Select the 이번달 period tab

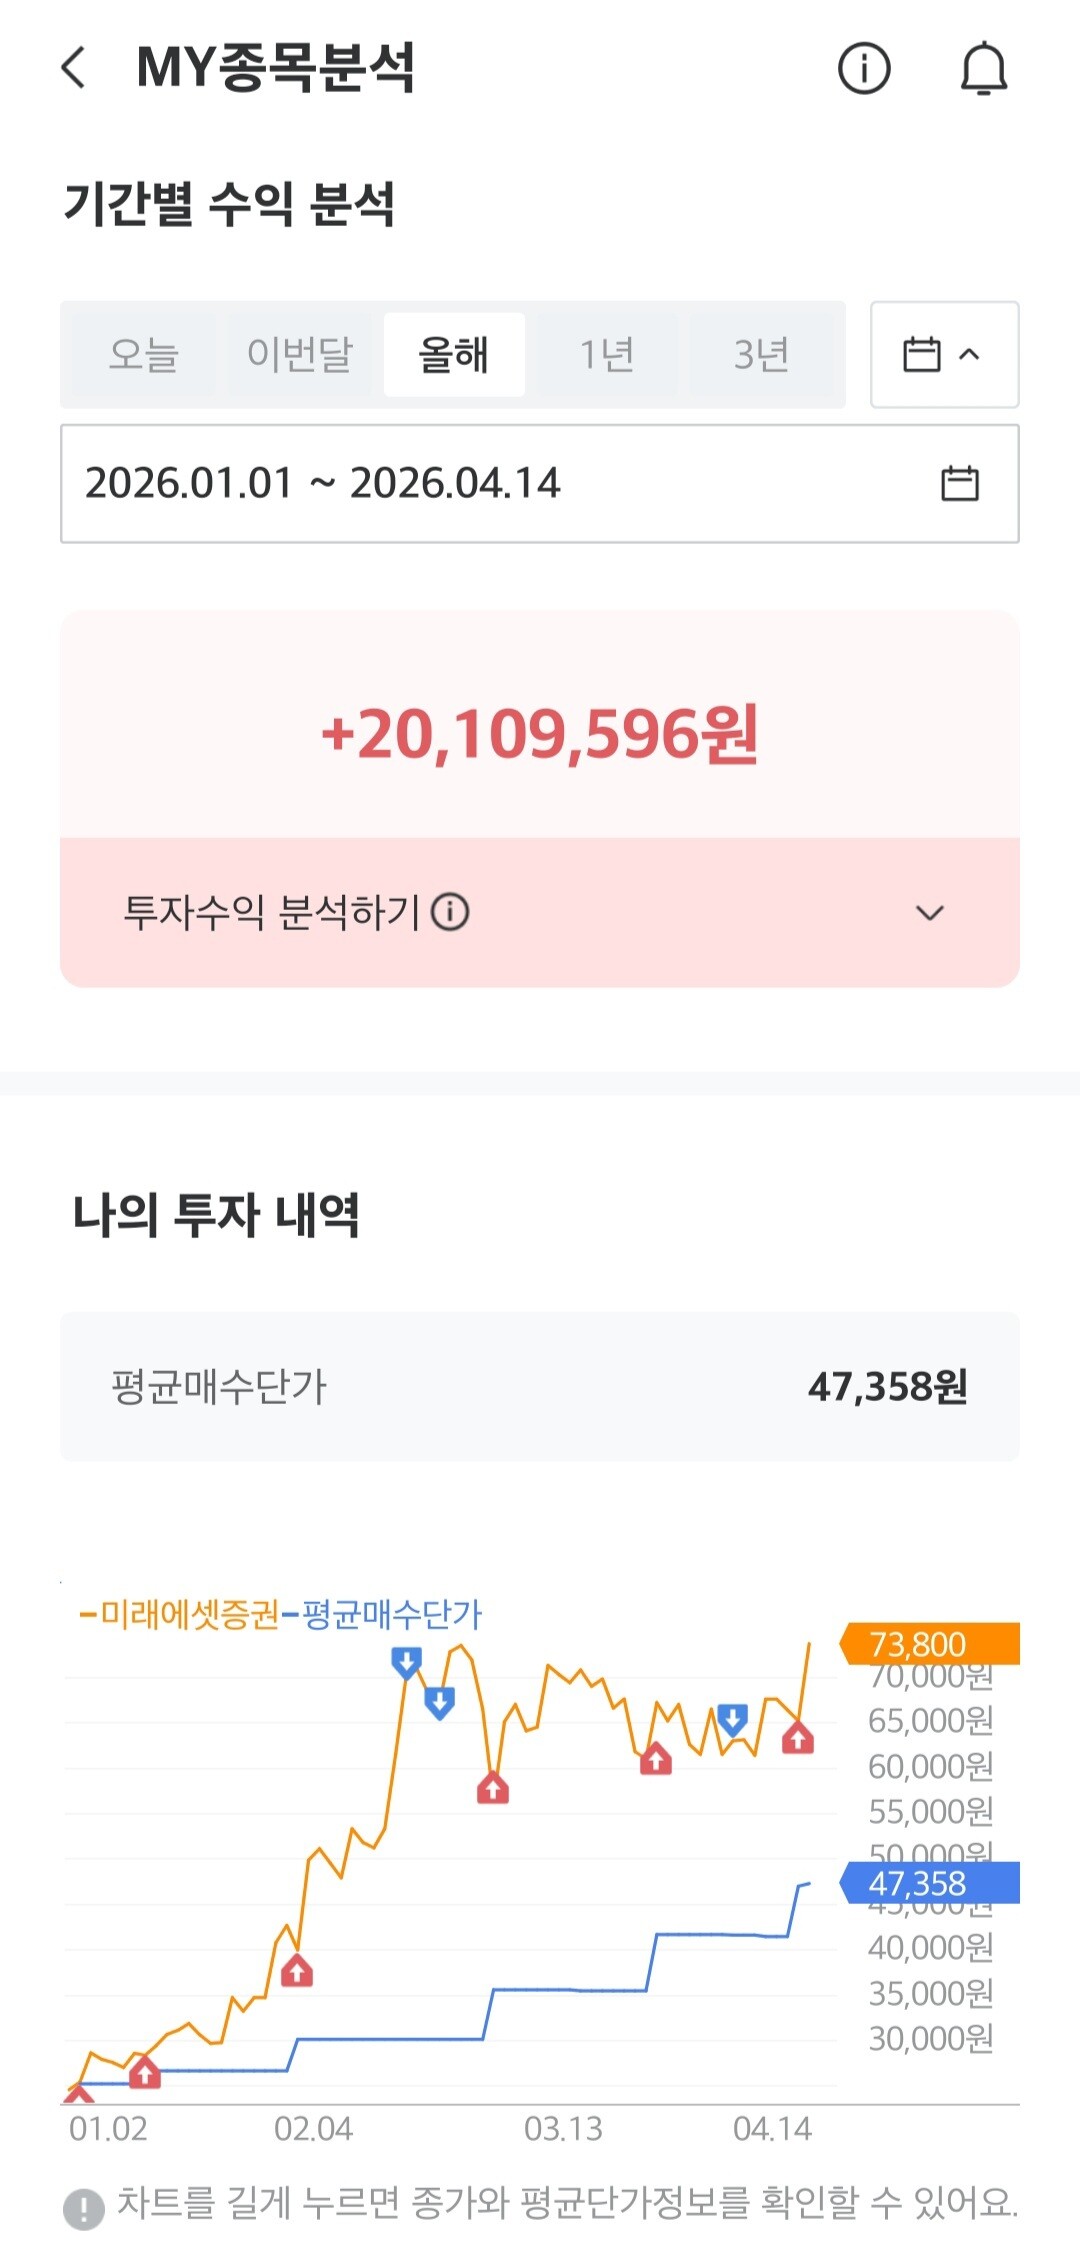pos(299,355)
